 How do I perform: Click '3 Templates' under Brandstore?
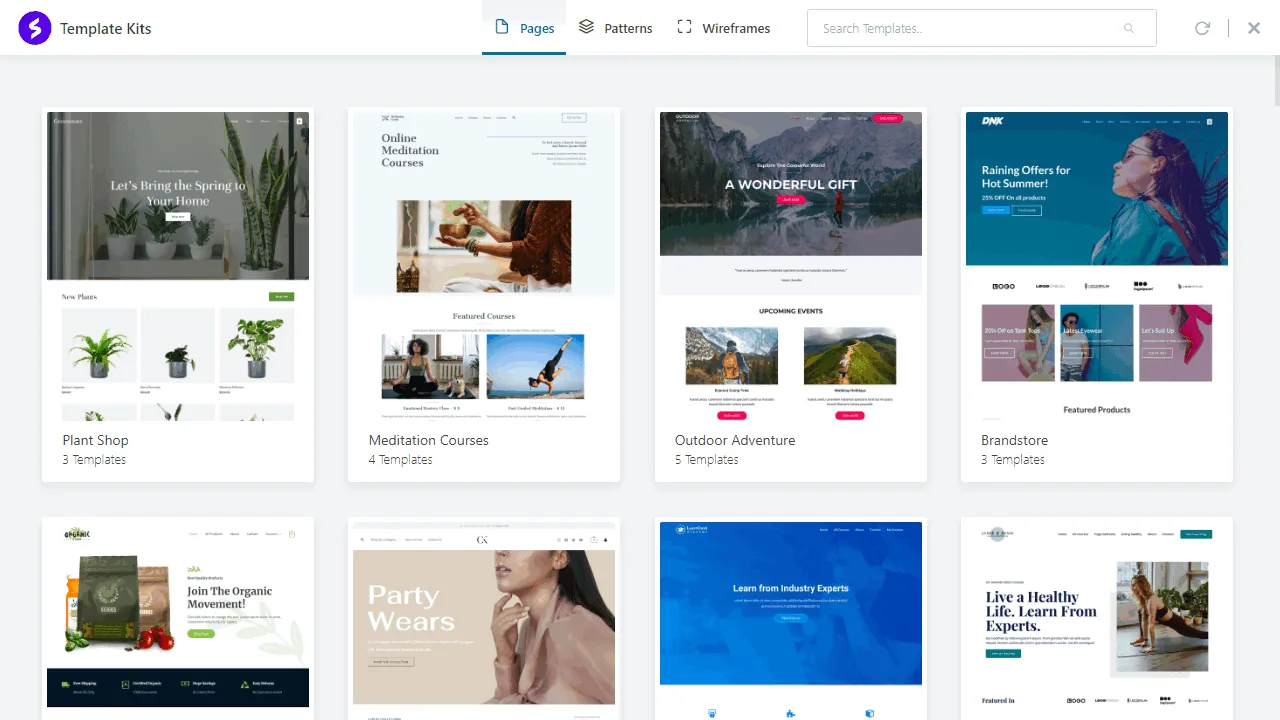(x=1013, y=460)
